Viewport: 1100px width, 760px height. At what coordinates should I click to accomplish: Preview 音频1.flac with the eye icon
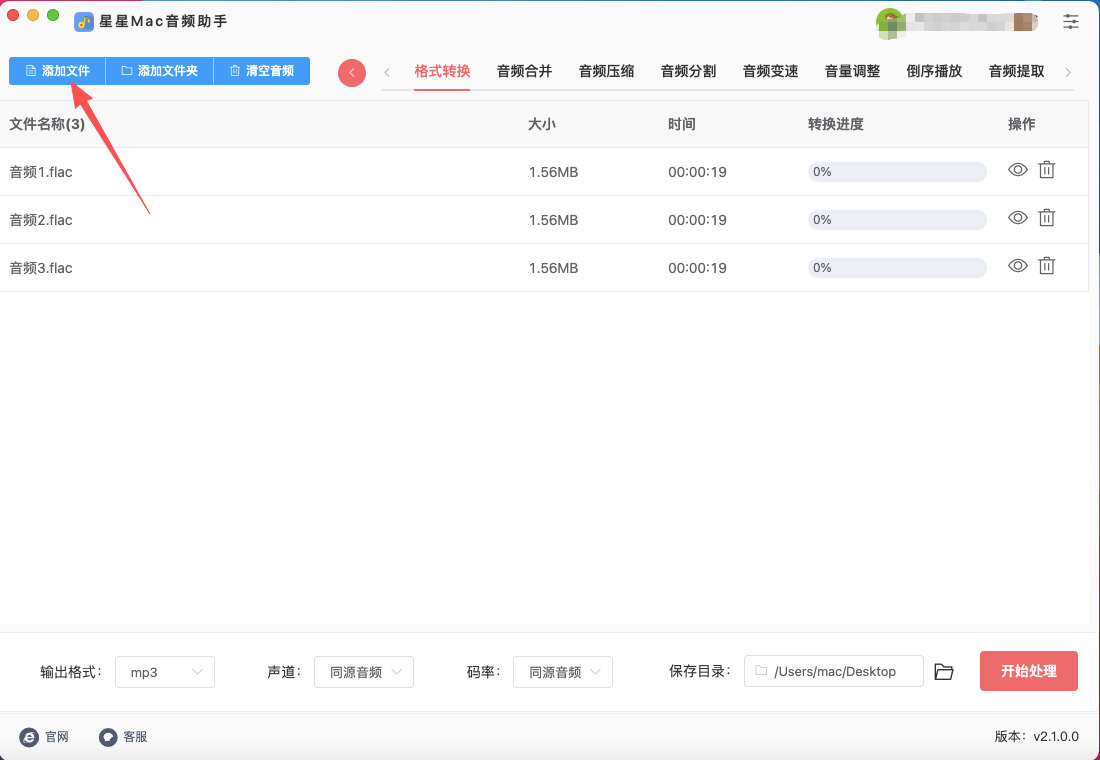1018,170
